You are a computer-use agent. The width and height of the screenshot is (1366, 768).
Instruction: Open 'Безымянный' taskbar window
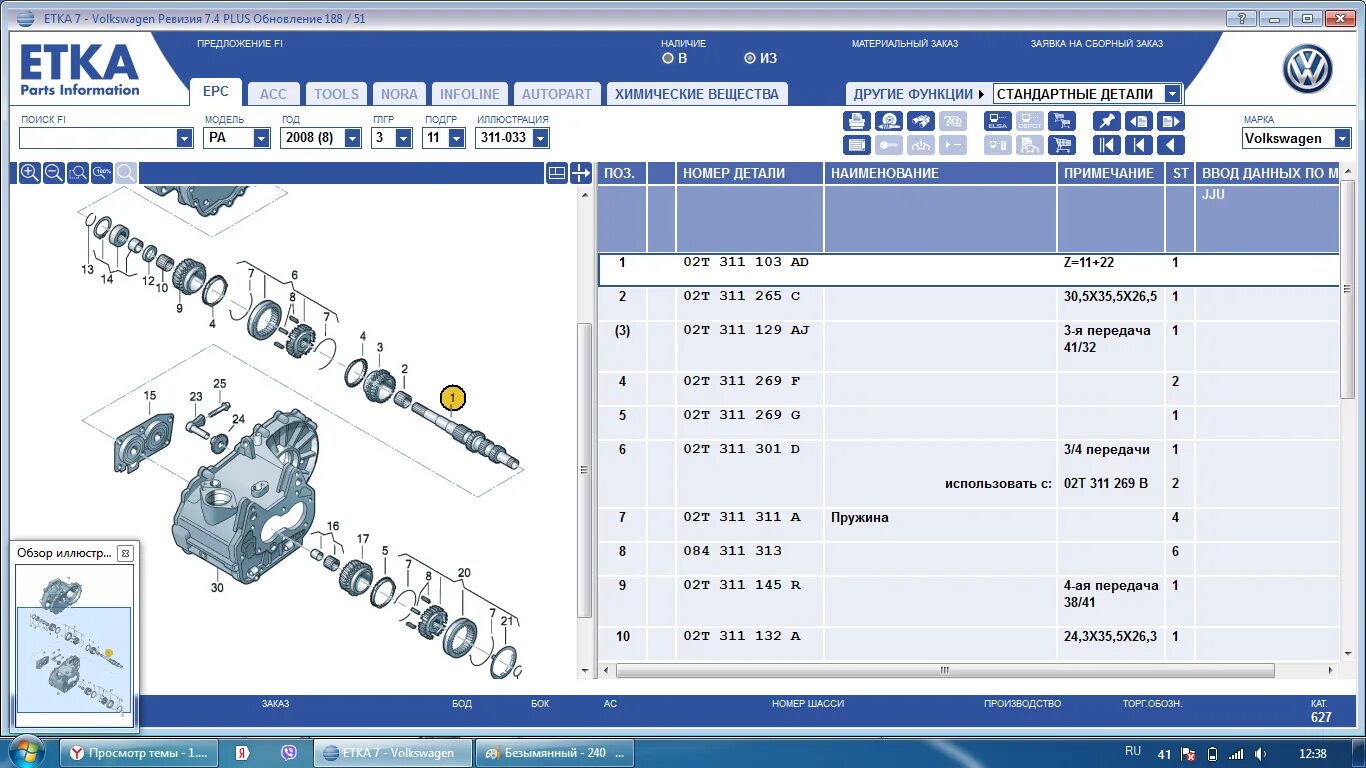[554, 753]
